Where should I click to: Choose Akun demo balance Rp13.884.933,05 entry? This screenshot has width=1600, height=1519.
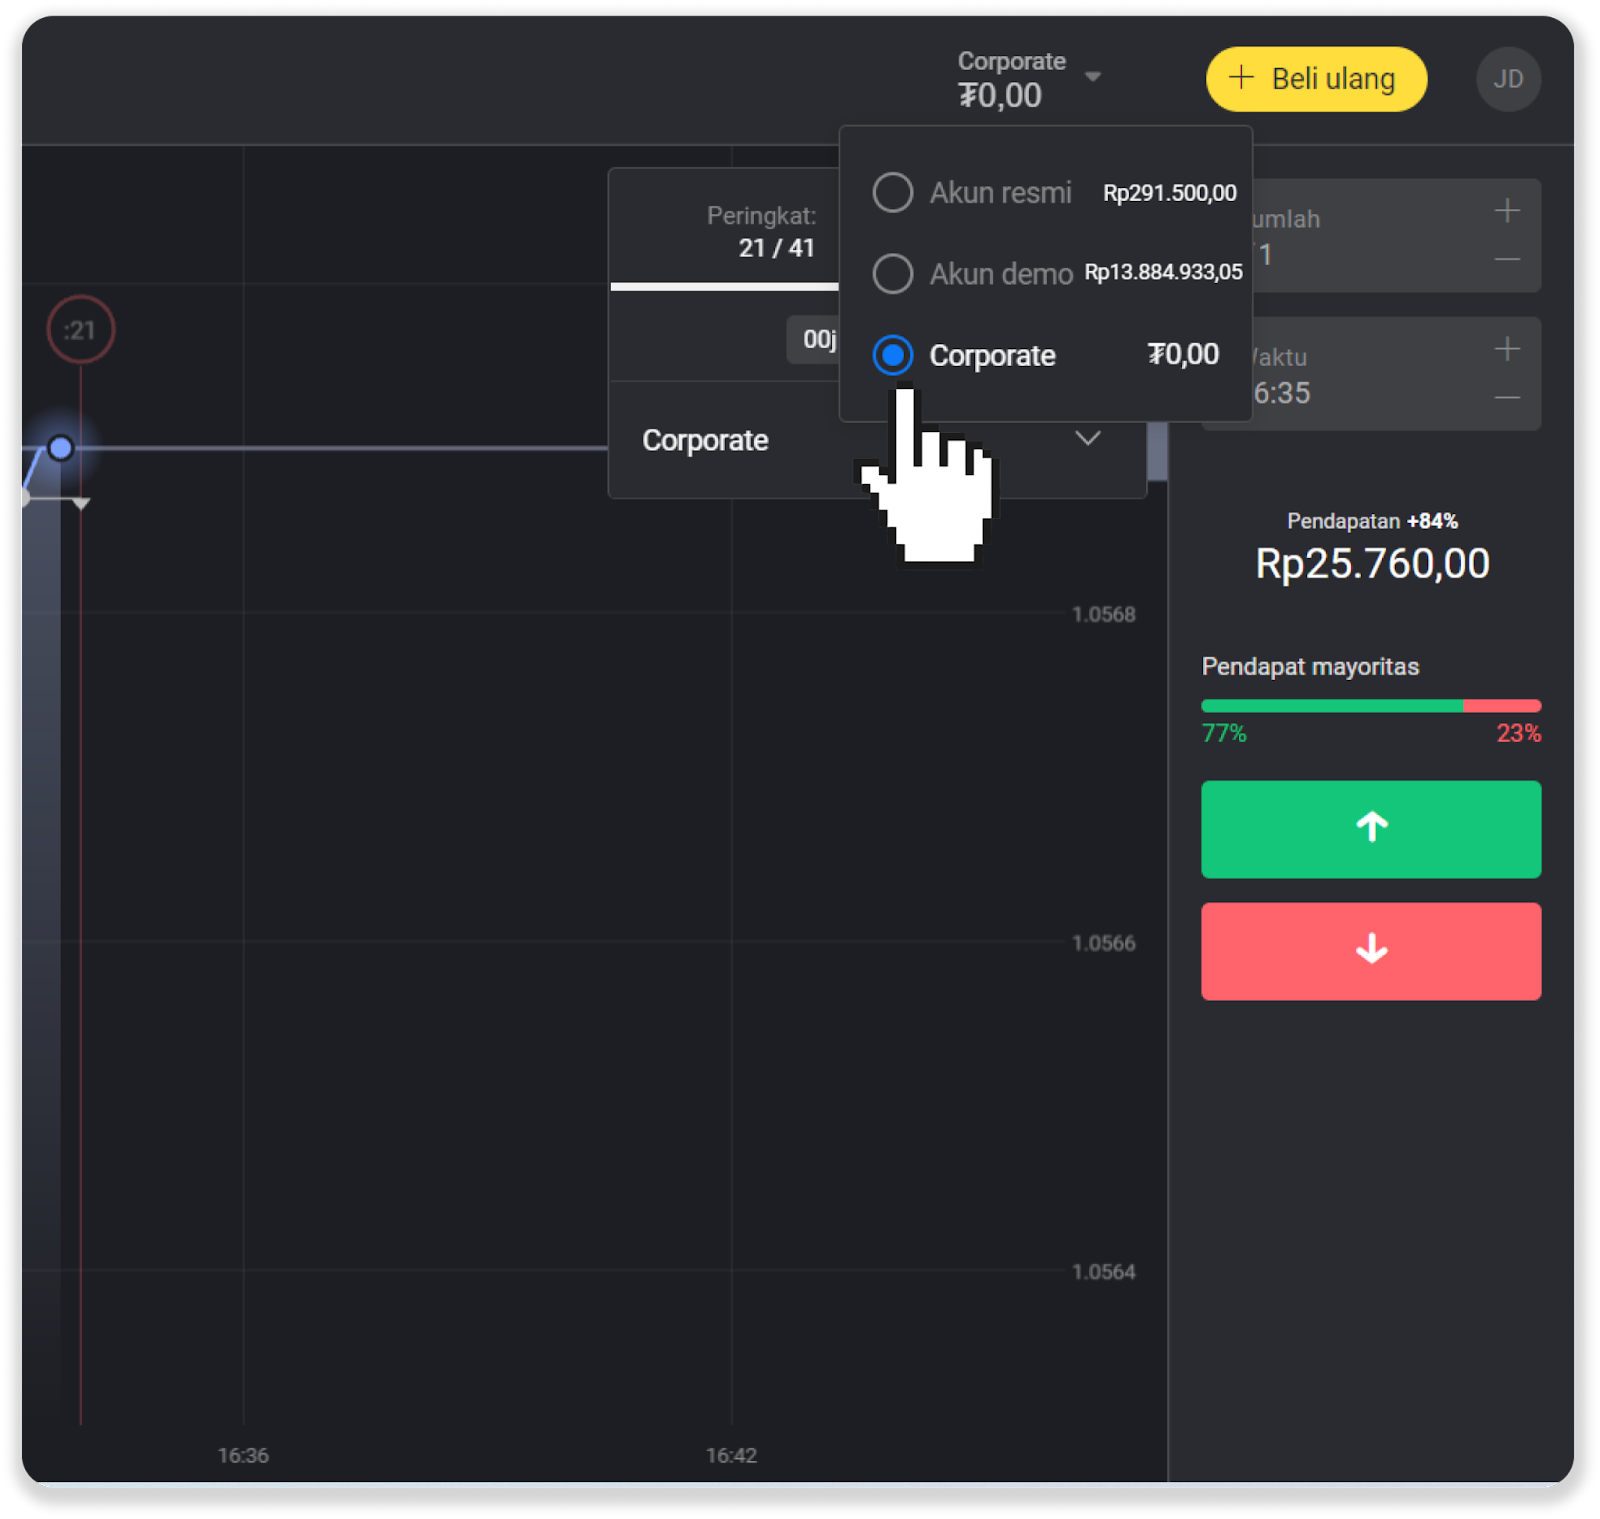1163,273
